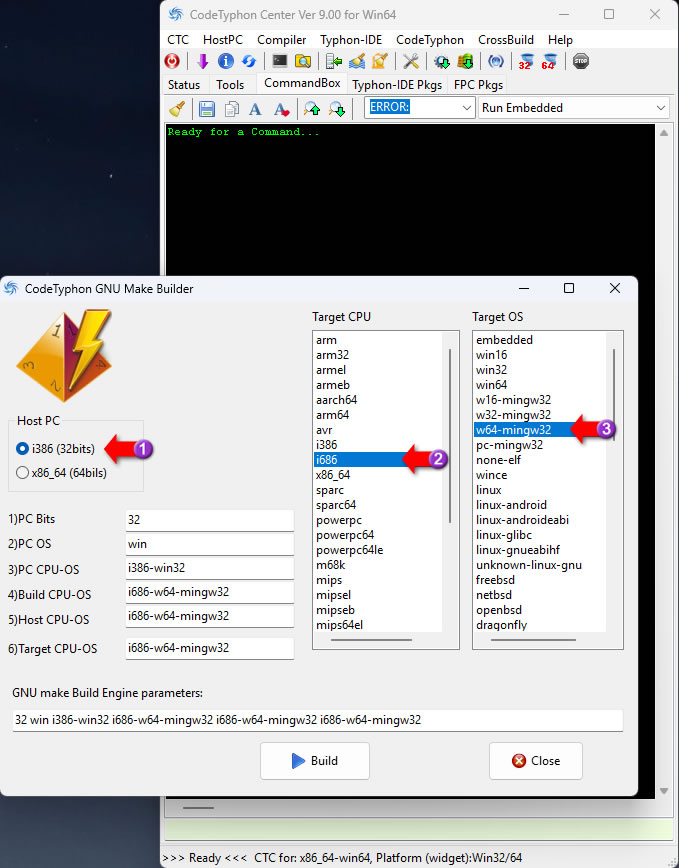The image size is (679, 868).
Task: Click the broom clear icon
Action: pos(177,109)
